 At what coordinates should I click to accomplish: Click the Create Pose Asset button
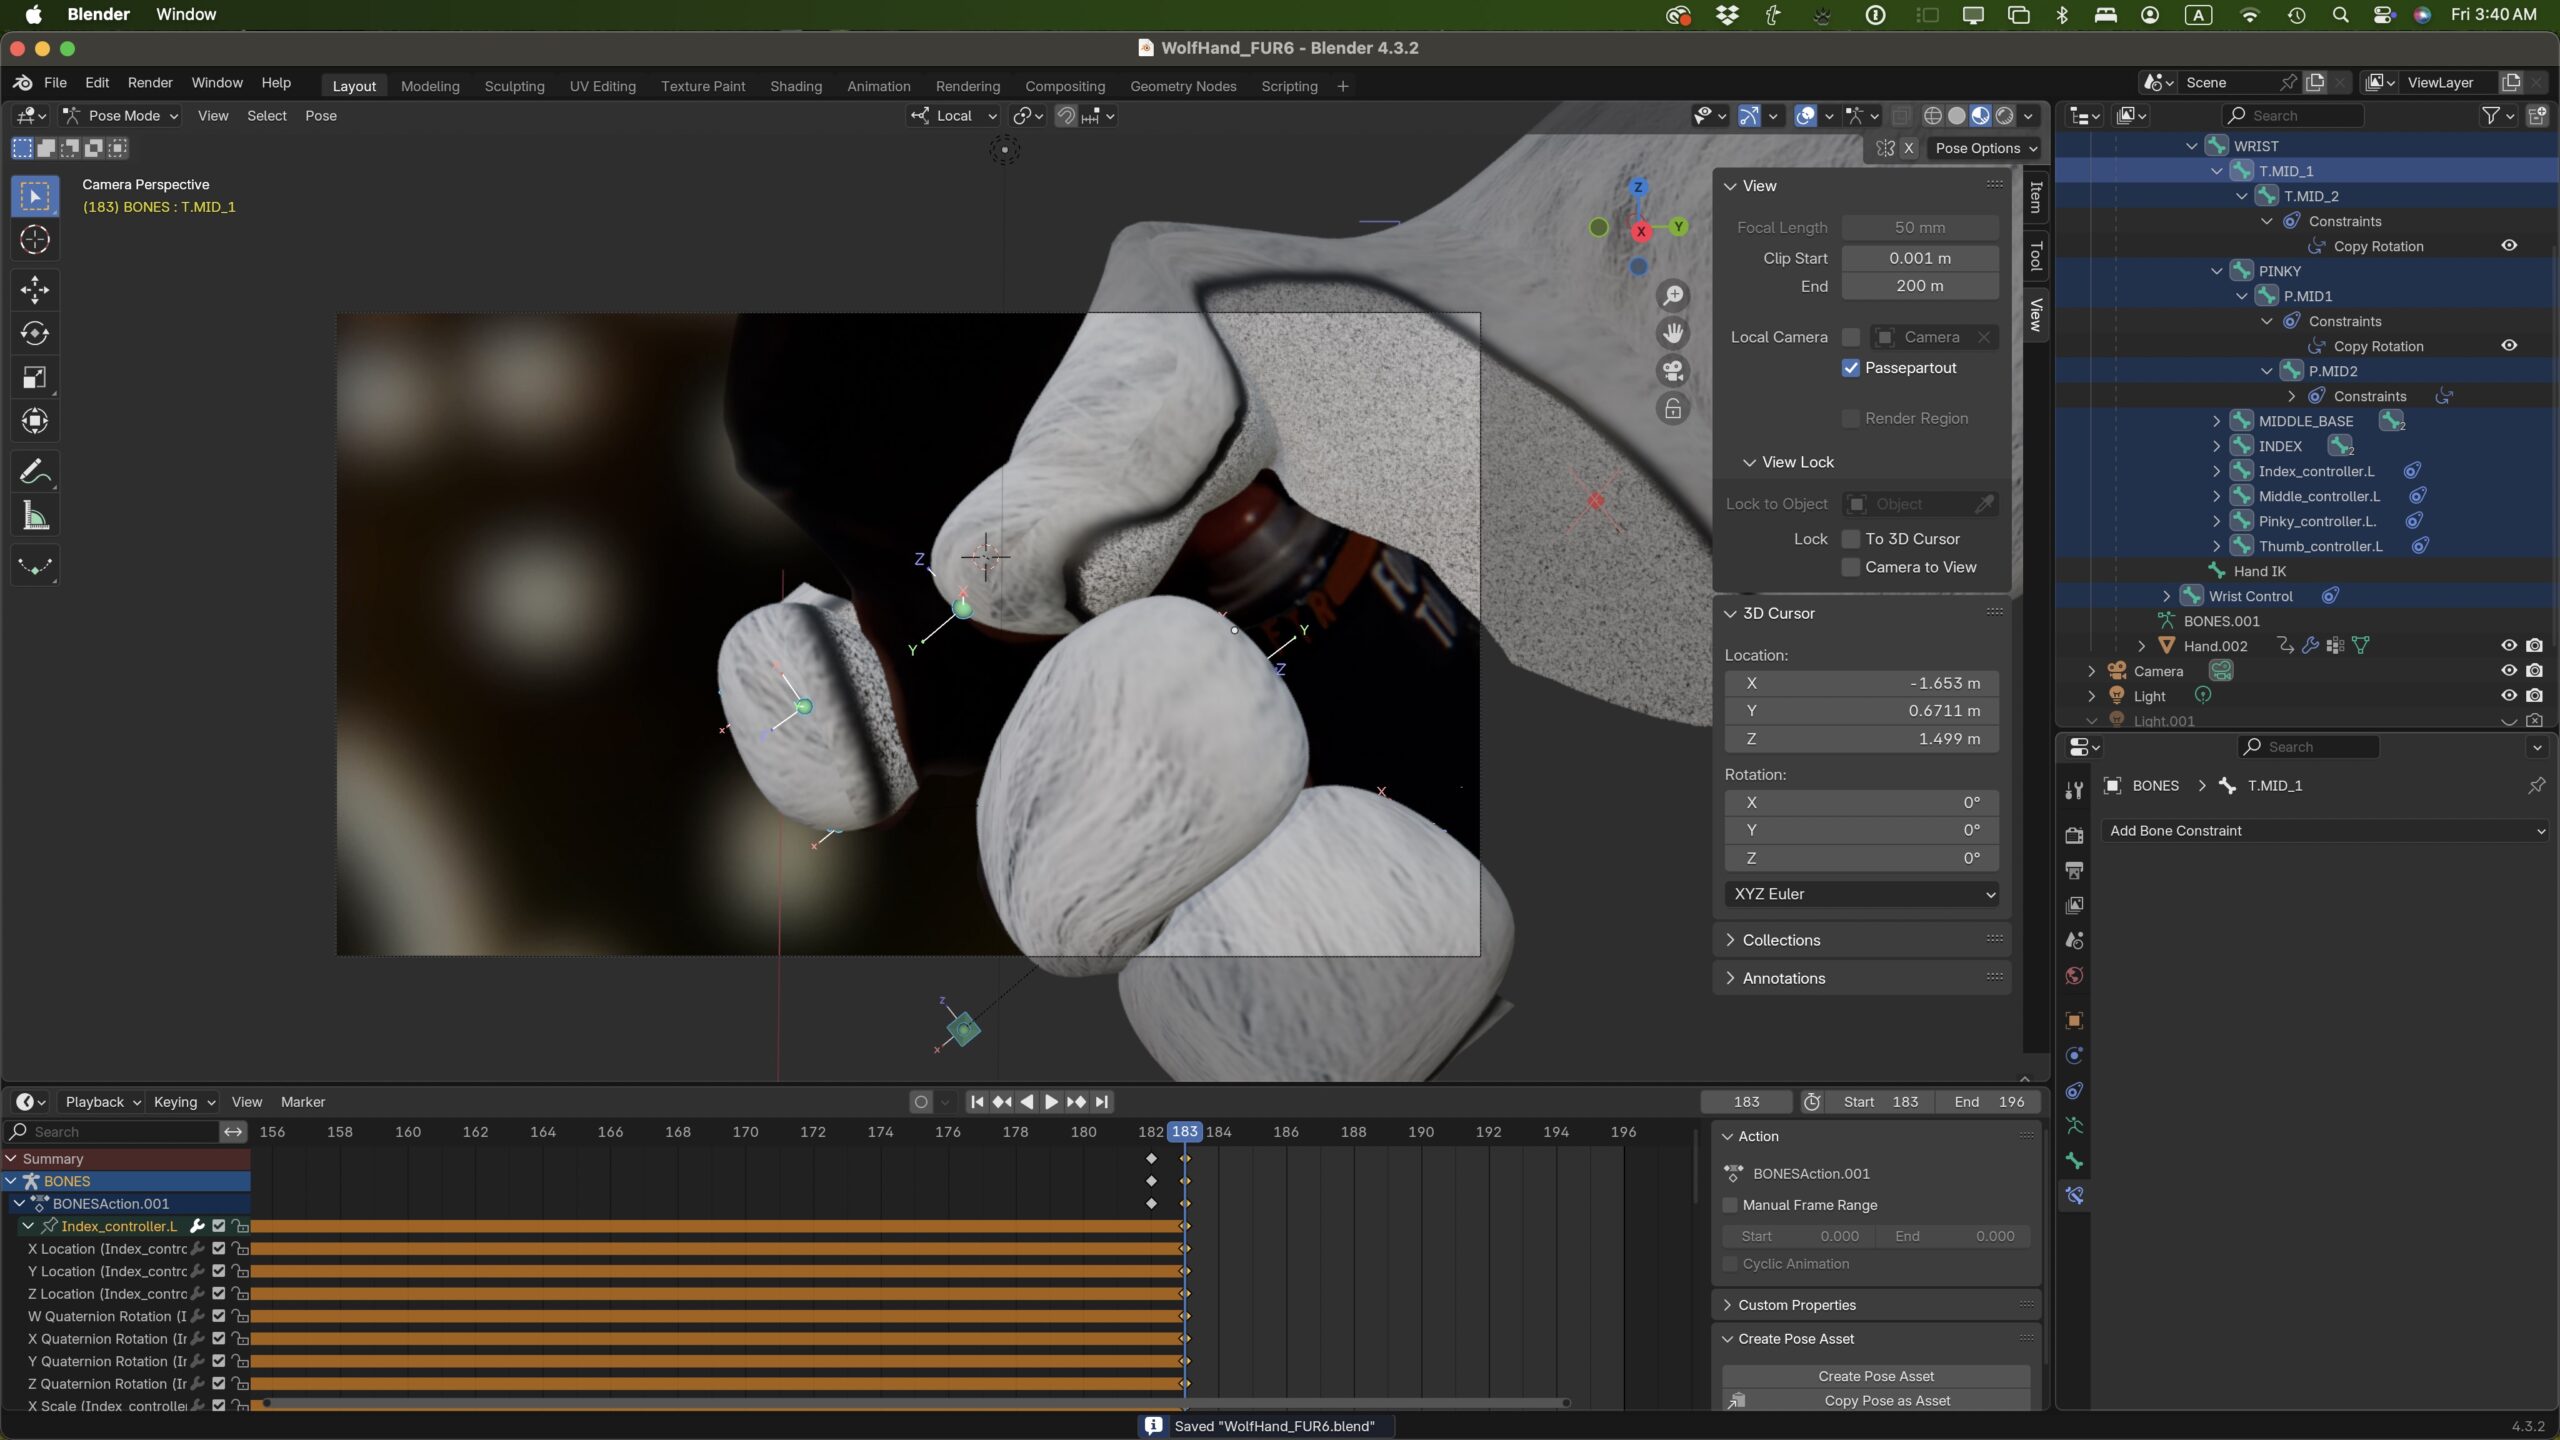[x=1877, y=1376]
